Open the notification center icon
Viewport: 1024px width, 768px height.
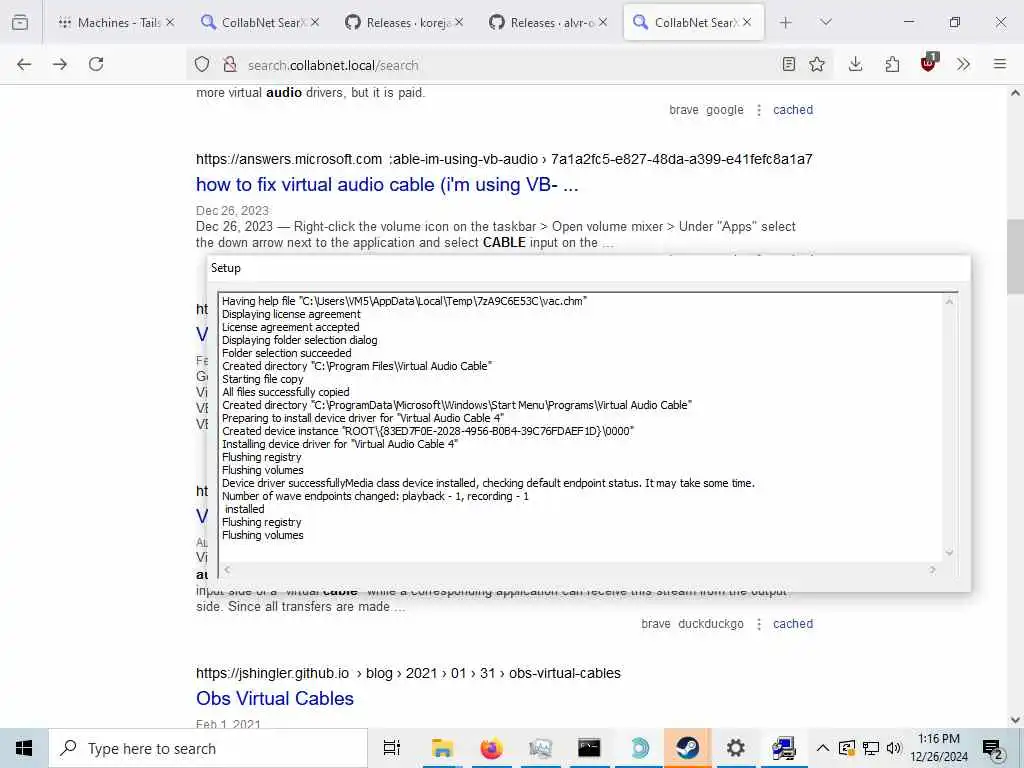[993, 749]
